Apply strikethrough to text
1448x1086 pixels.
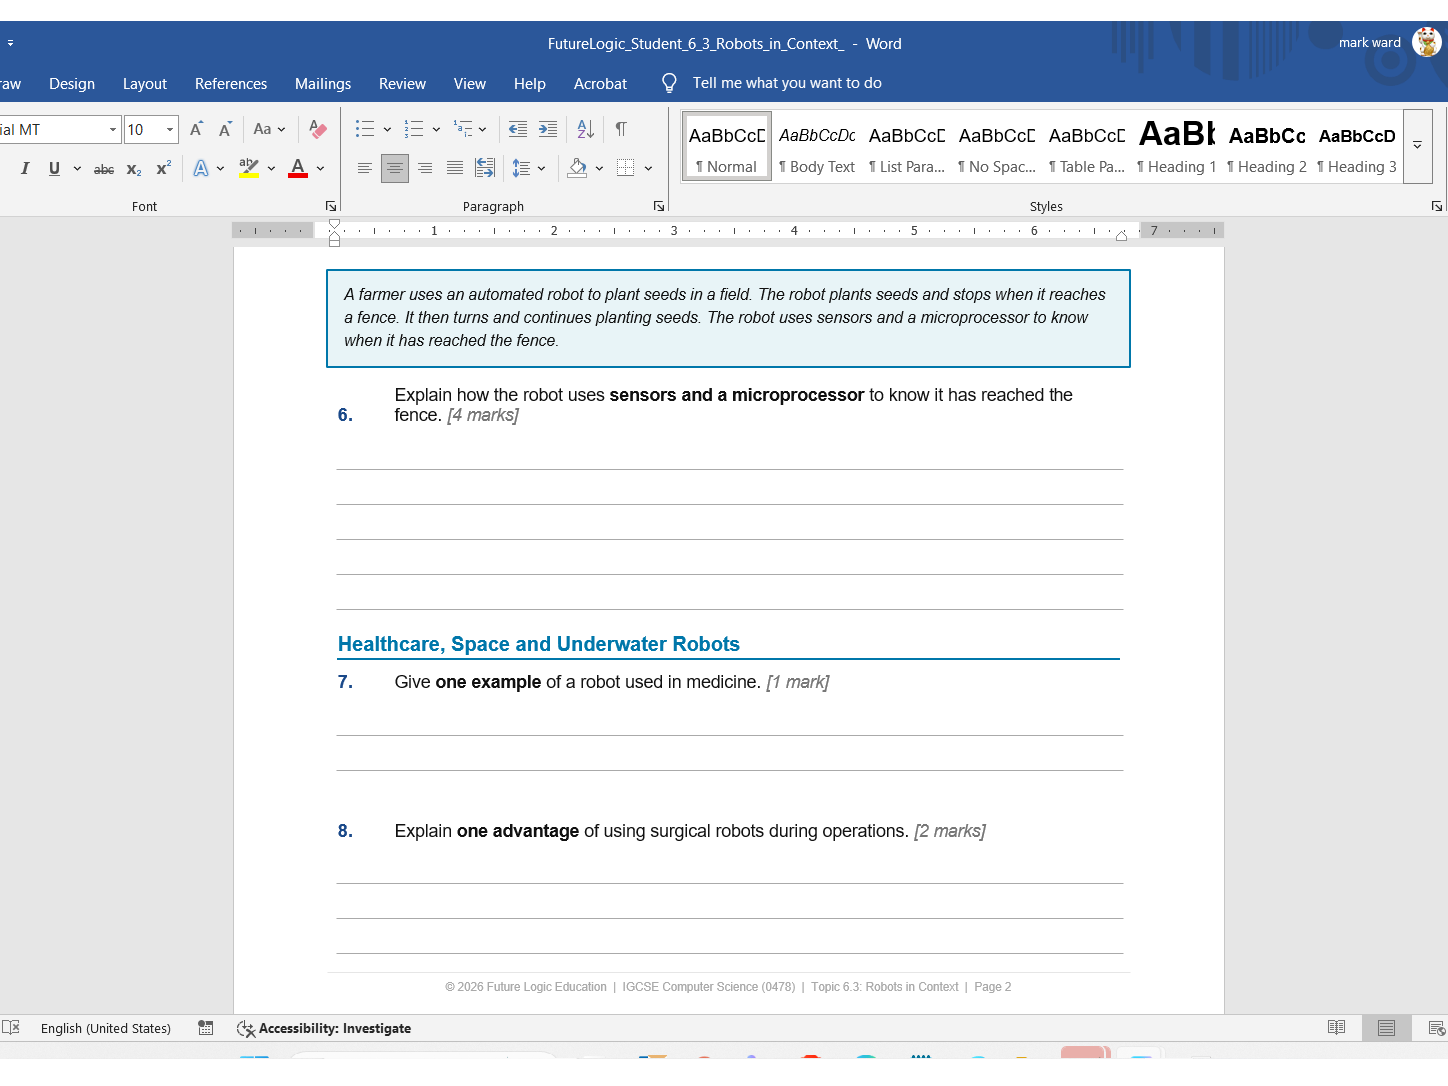(104, 169)
